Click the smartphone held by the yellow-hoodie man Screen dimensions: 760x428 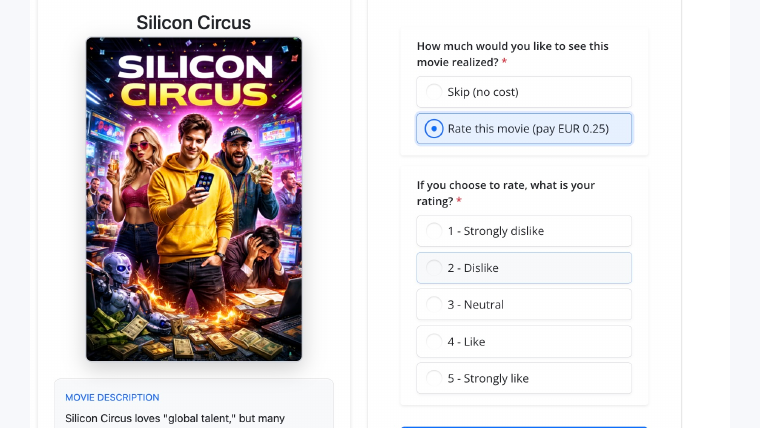(204, 182)
